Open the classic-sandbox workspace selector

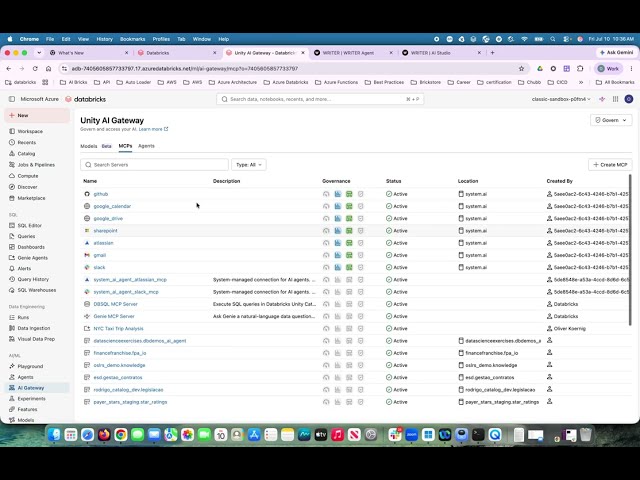click(561, 99)
